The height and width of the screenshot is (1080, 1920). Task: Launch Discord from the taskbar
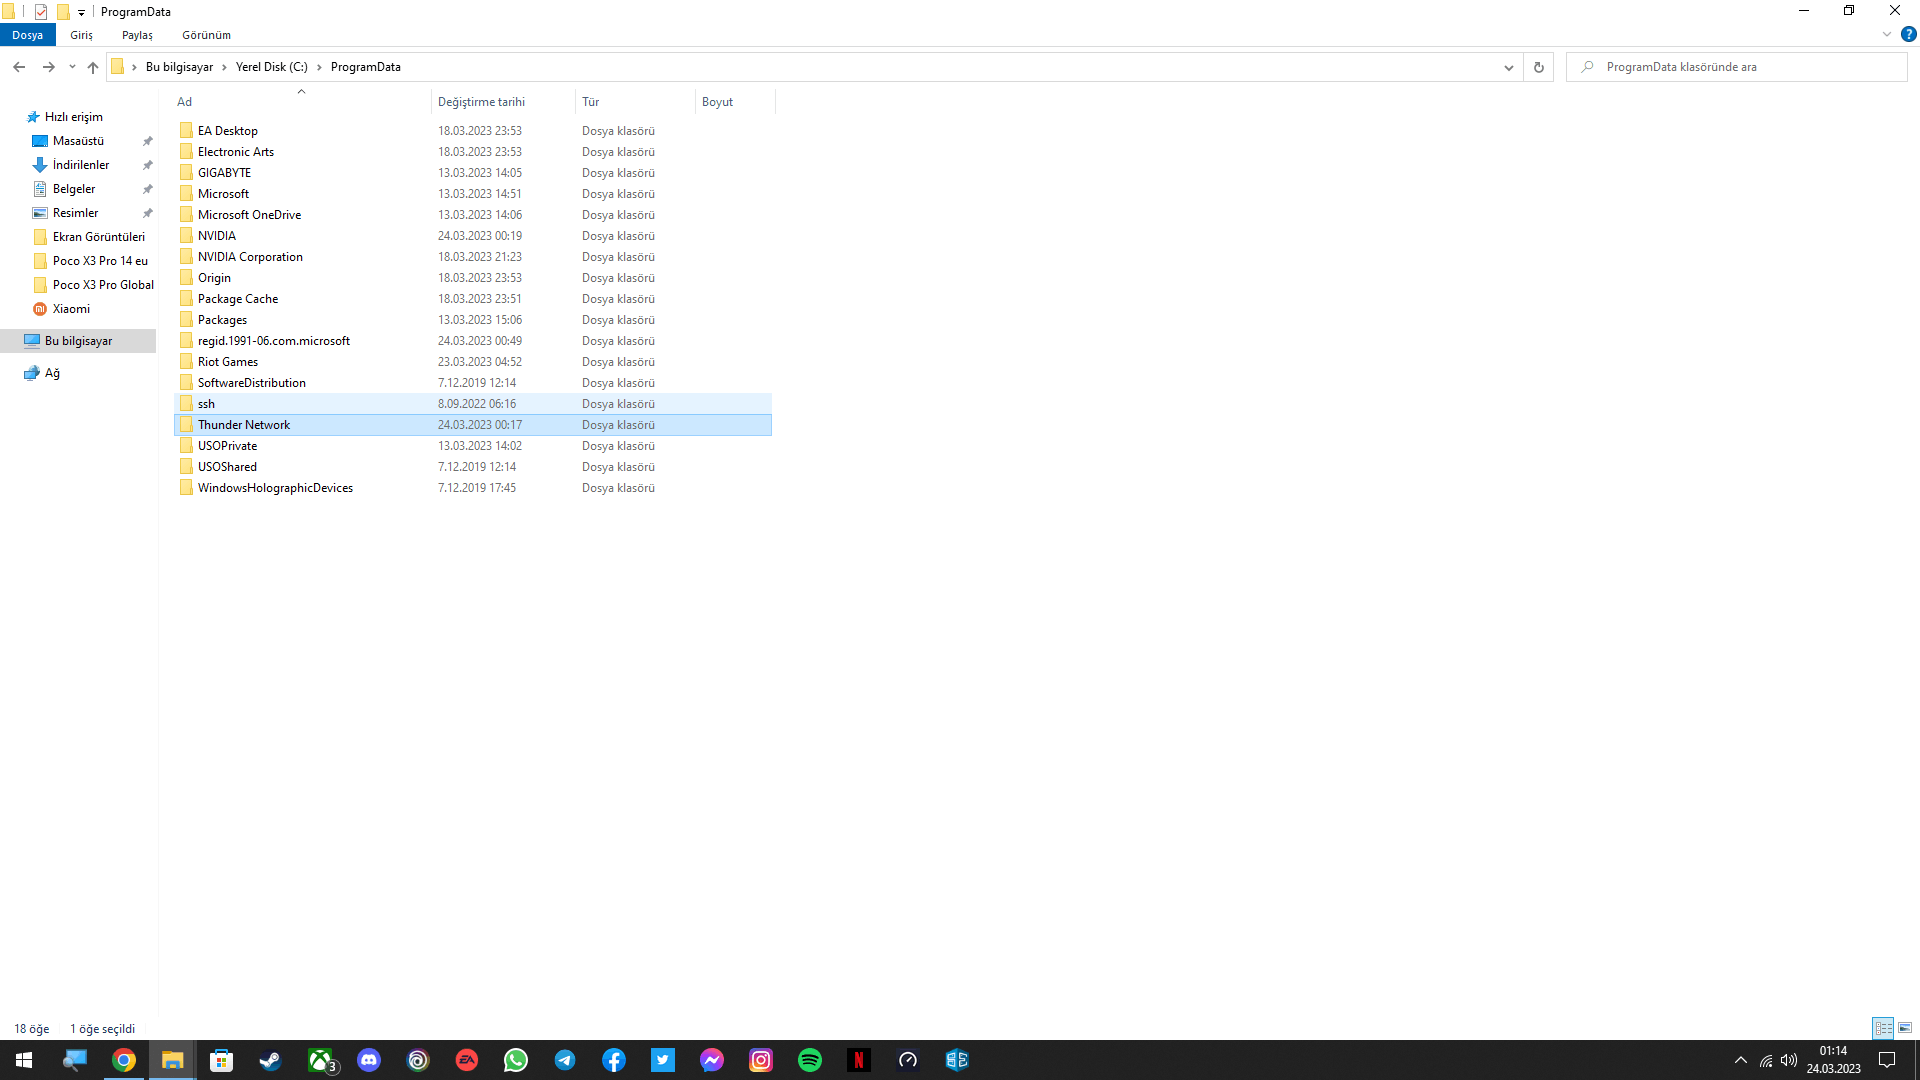[369, 1060]
